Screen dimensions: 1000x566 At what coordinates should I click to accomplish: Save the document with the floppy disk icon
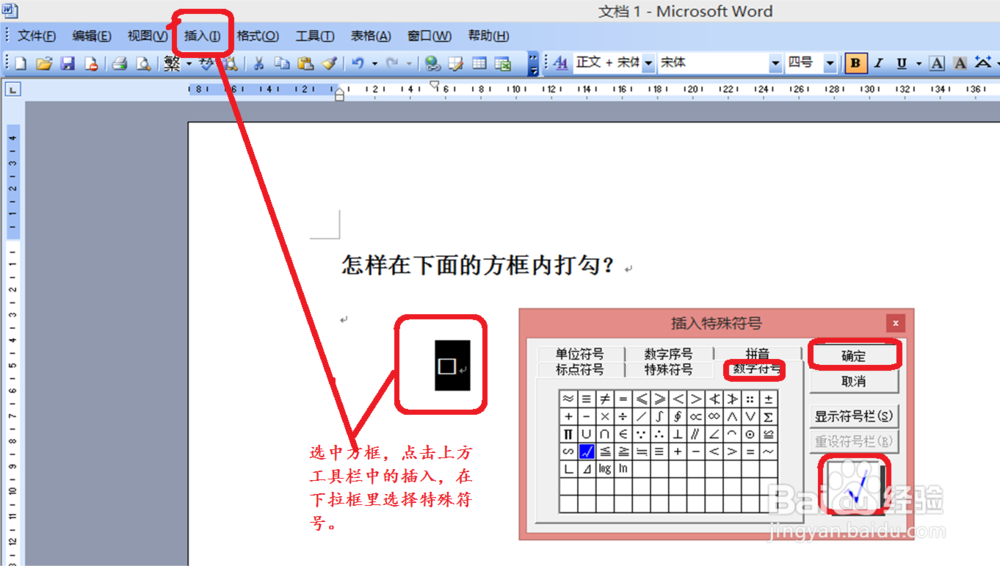[x=68, y=63]
